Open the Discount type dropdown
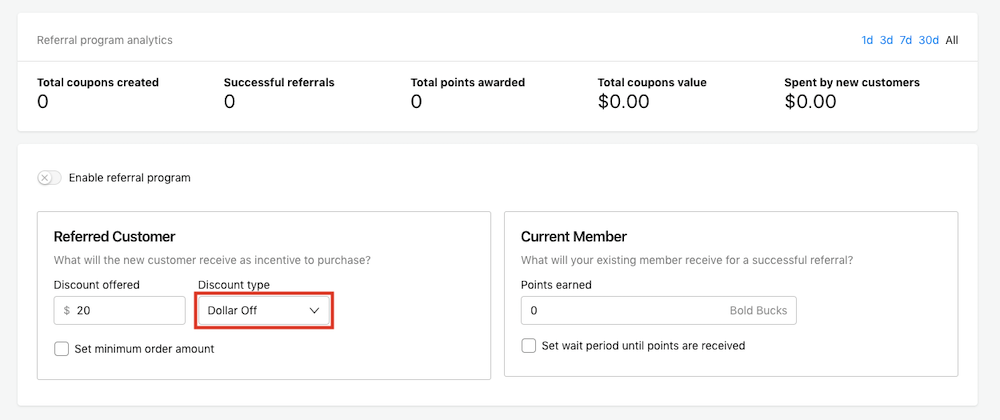Screen dimensions: 1000x420 tap(264, 311)
